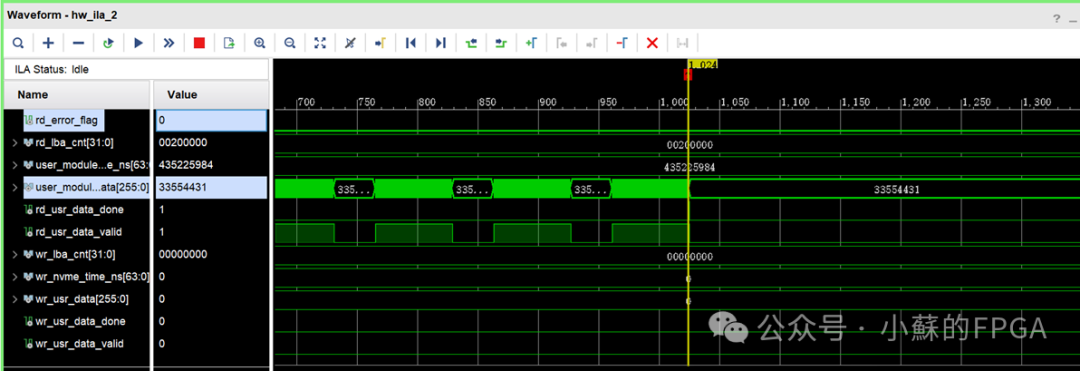Image resolution: width=1080 pixels, height=371 pixels.
Task: Zoom in on the waveform
Action: coord(260,43)
